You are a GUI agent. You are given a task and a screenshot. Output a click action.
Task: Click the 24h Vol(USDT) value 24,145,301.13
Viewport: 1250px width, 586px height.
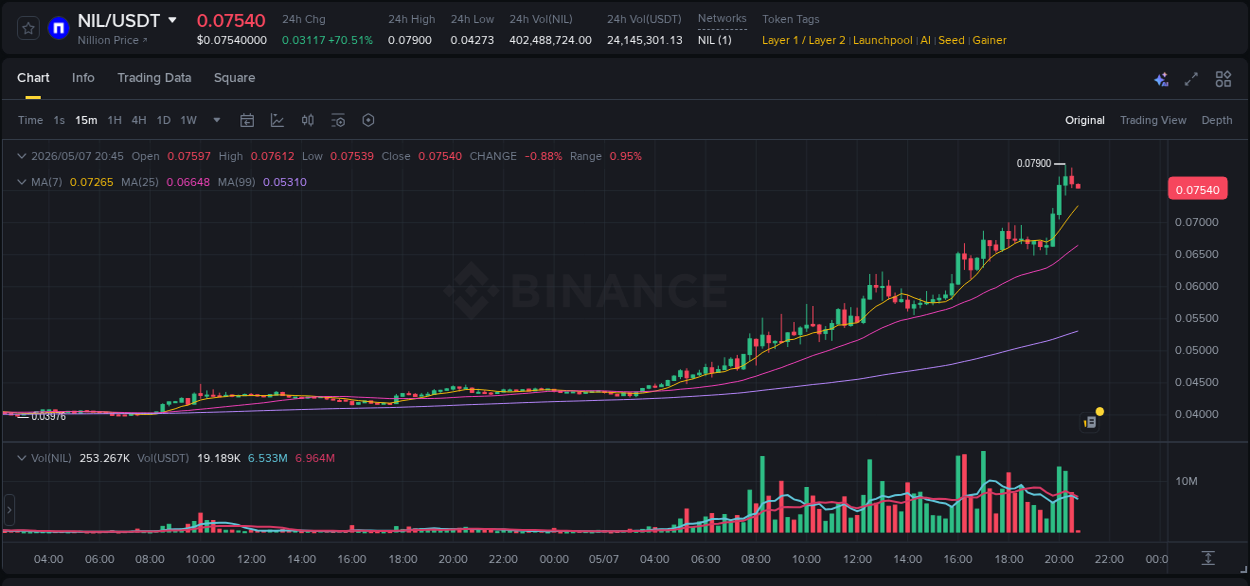point(645,40)
